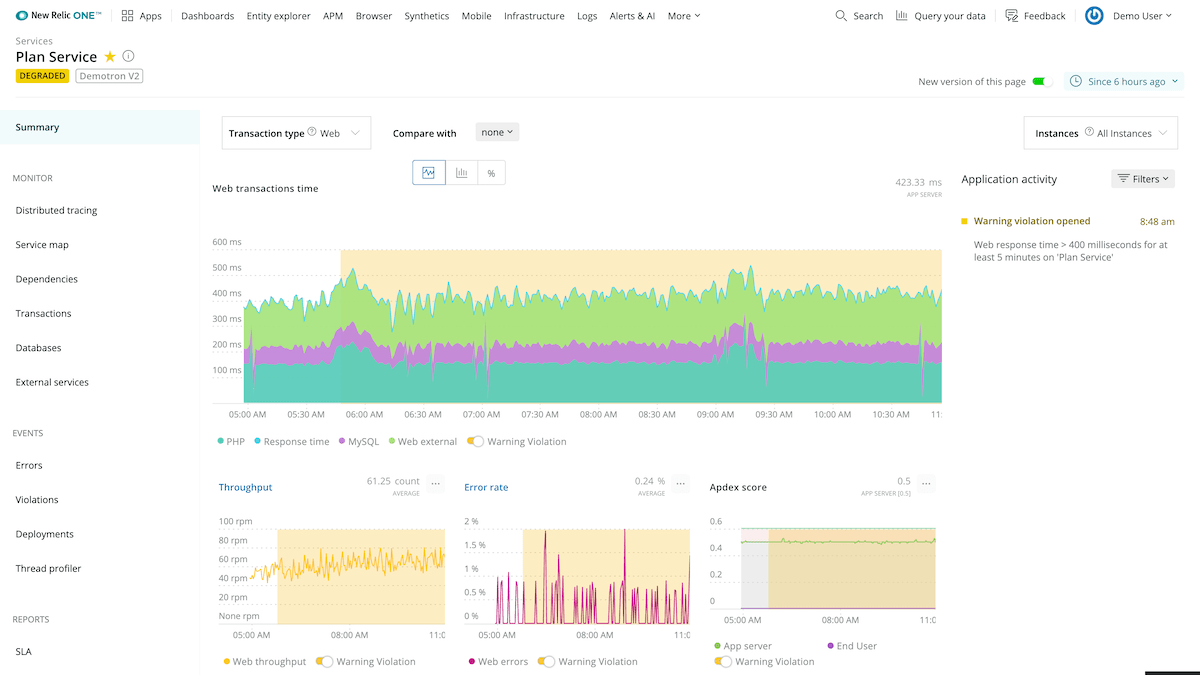Open Violations in the sidebar
Screen dimensions: 1200x675
[x=37, y=499]
